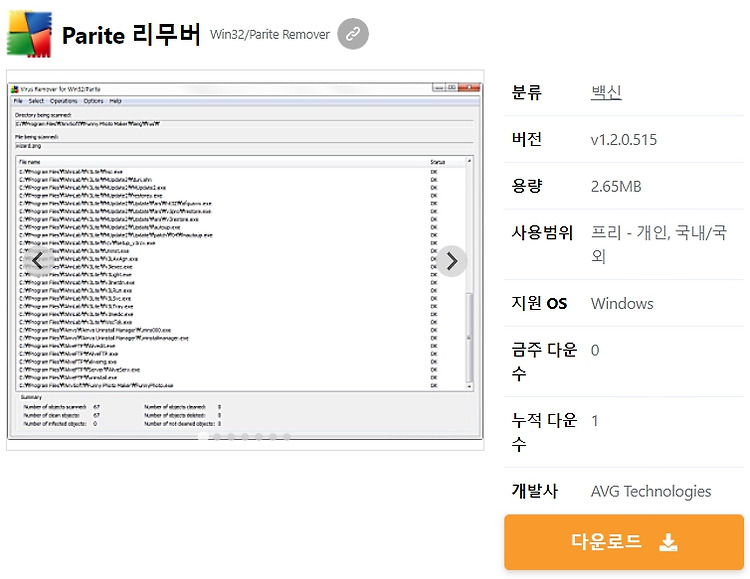Advance carousel with right arrow
The width and height of the screenshot is (750, 579).
pos(452,261)
